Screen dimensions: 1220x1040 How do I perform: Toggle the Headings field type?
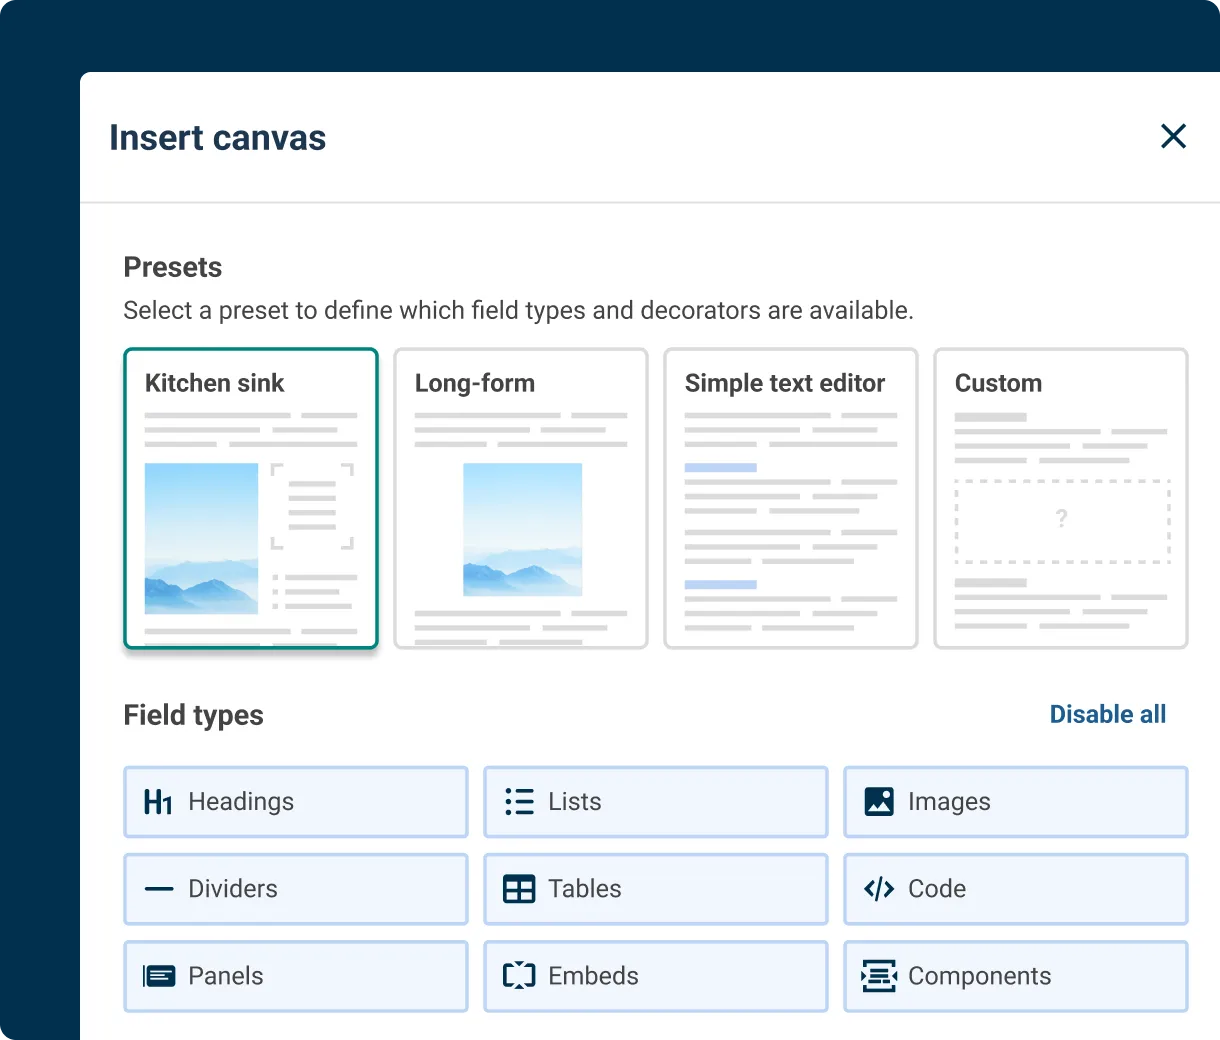click(295, 801)
